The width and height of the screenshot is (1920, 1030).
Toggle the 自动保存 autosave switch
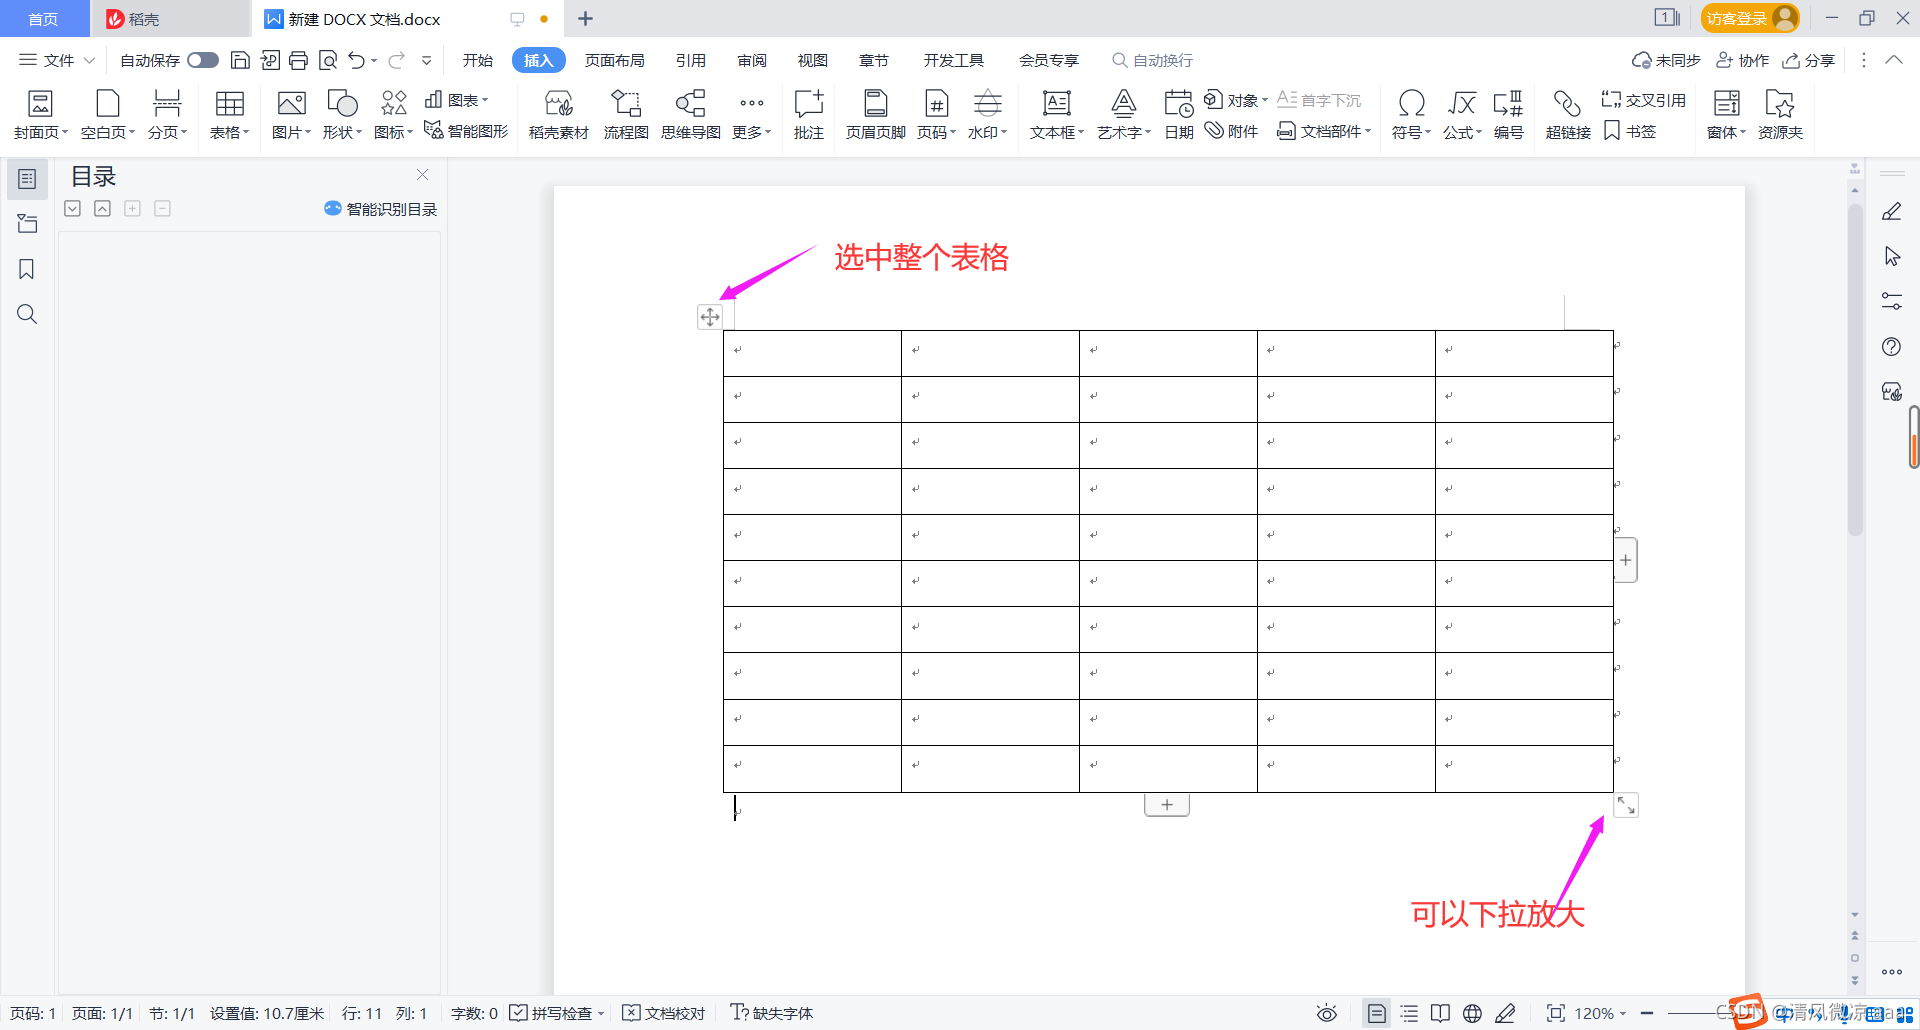click(x=202, y=60)
